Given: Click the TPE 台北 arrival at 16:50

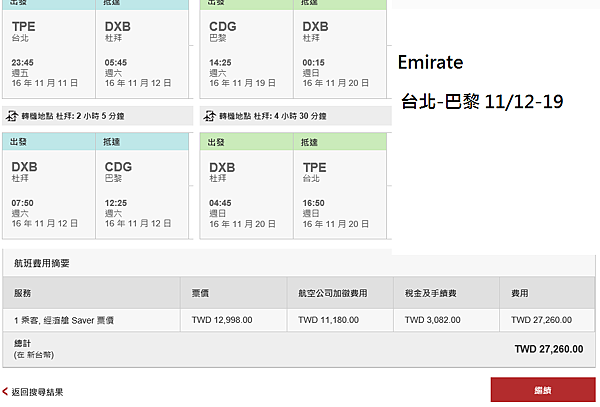Looking at the screenshot, I should (340, 194).
